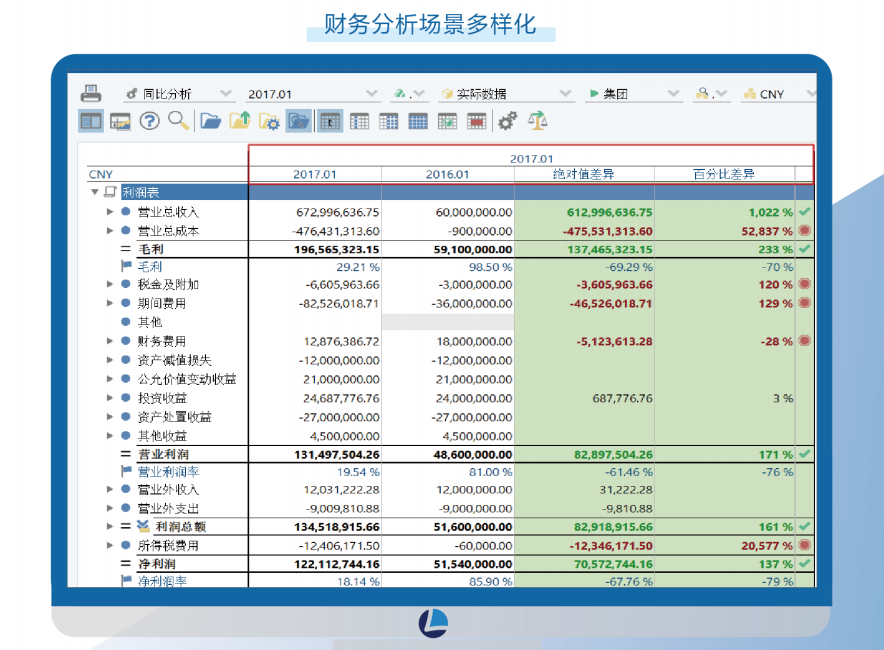Click the folder with up arrow icon
The height and width of the screenshot is (650, 884).
click(x=240, y=121)
